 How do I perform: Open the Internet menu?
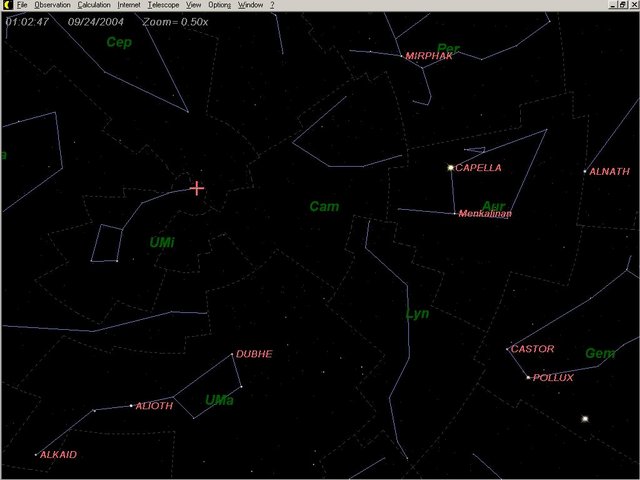pos(130,5)
